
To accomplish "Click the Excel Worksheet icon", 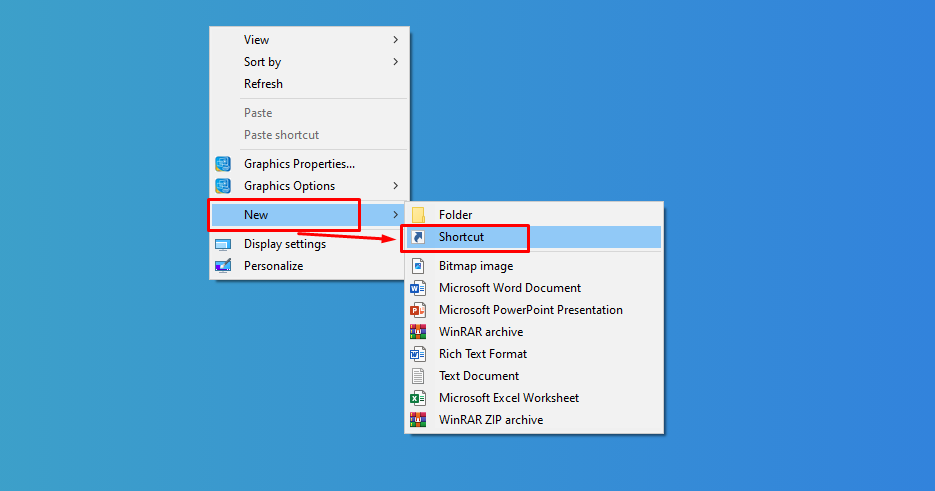I will click(418, 398).
